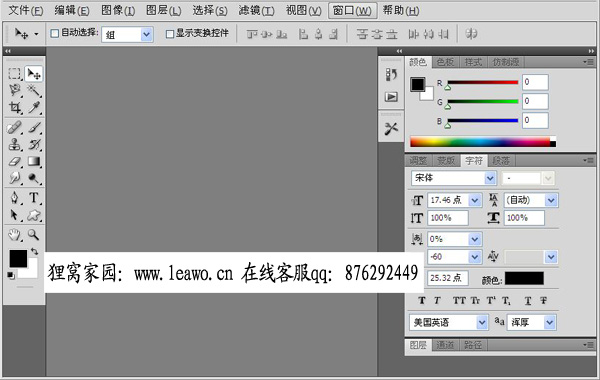Reset default foreground and background colors

pos(11,275)
